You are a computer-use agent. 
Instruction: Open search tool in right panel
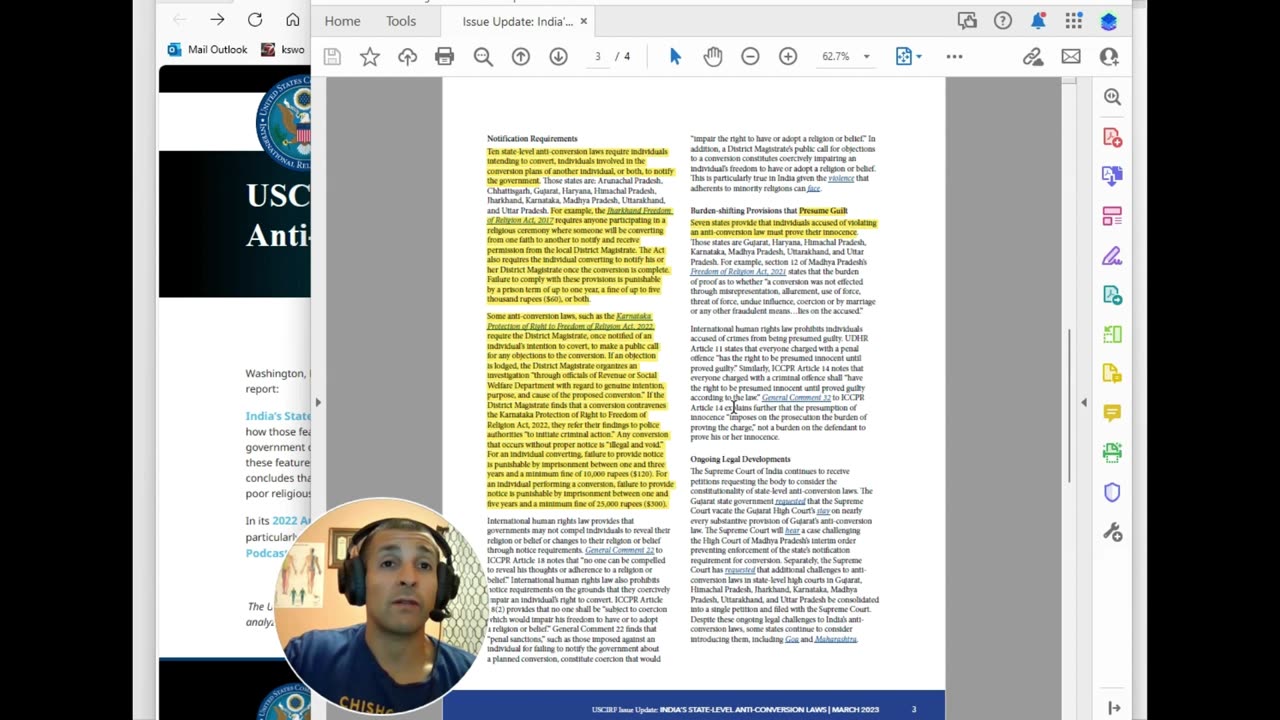1112,97
